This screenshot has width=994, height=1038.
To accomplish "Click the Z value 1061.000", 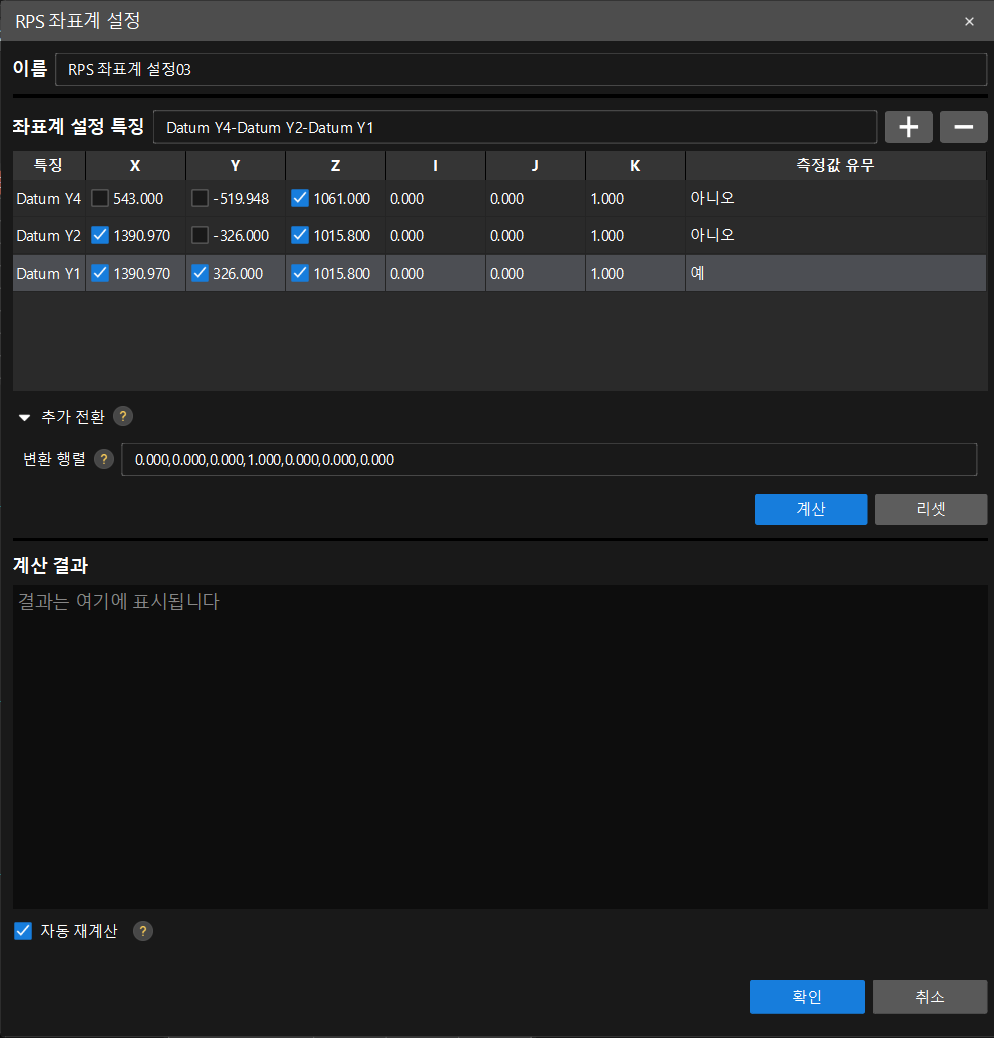I will click(341, 199).
